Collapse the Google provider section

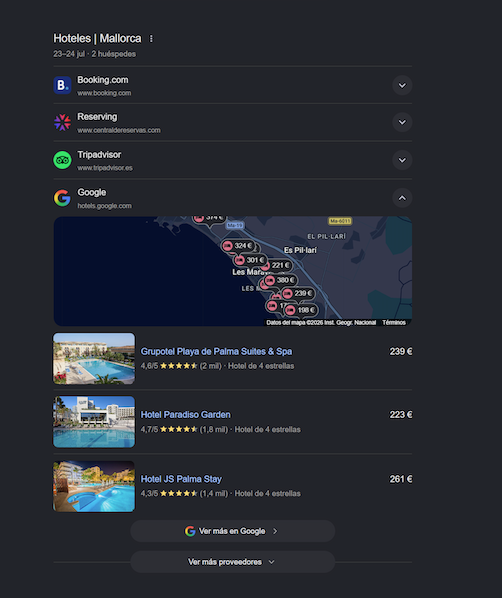(x=402, y=198)
